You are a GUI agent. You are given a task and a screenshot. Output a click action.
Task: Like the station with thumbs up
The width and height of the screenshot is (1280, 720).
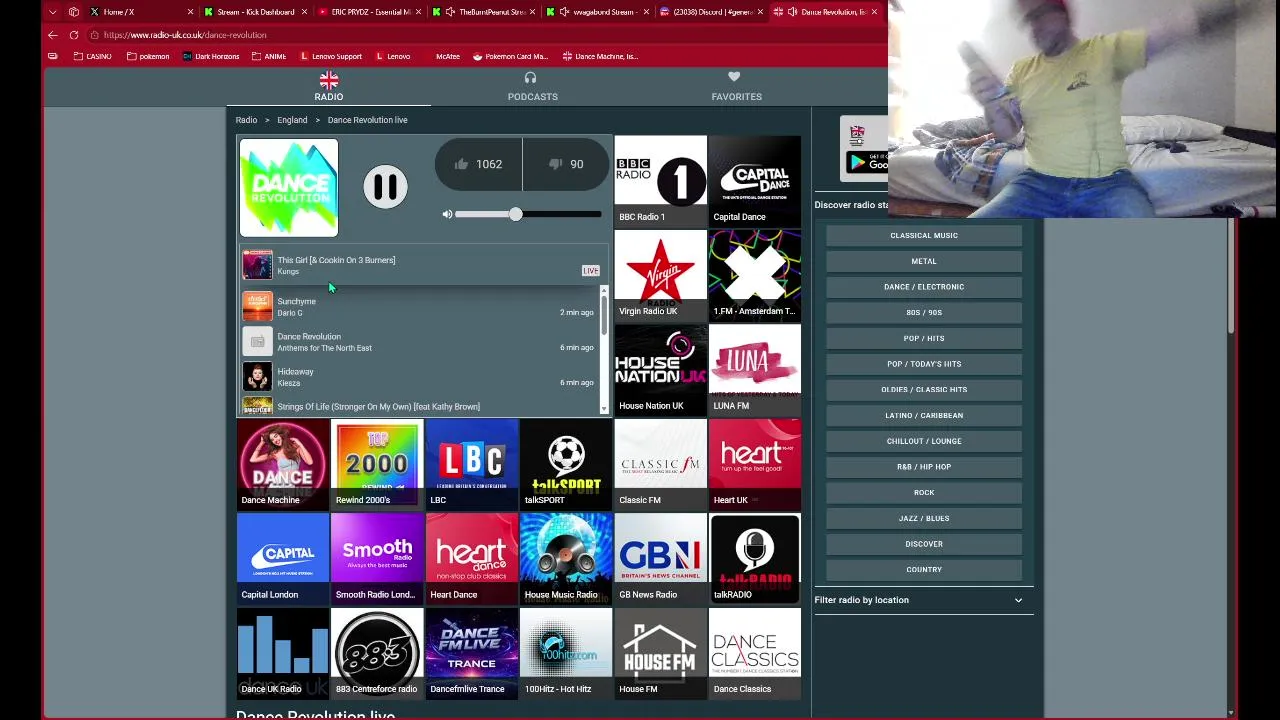pyautogui.click(x=478, y=164)
